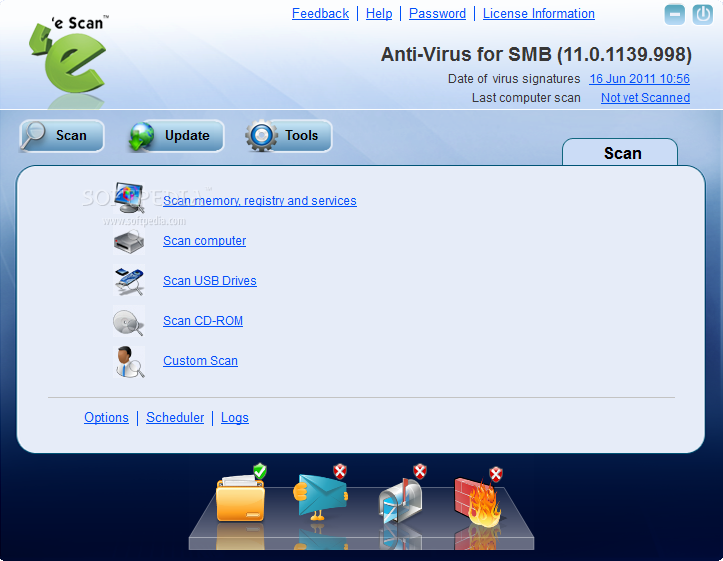Click the USB drive scan icon
The height and width of the screenshot is (561, 723).
click(x=129, y=281)
